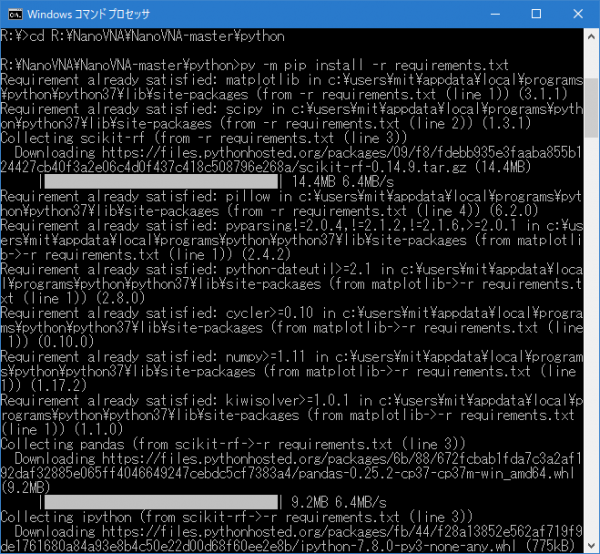Close the command processor window

click(x=578, y=14)
